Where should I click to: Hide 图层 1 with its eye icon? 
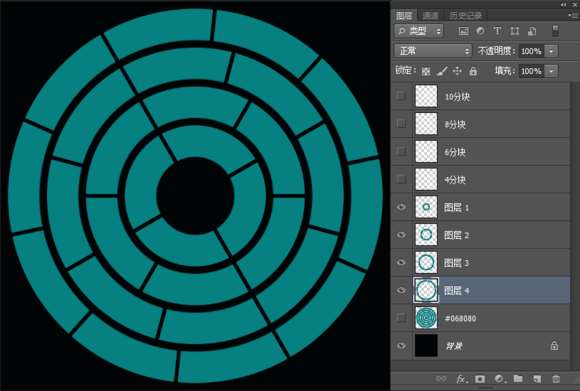click(401, 207)
